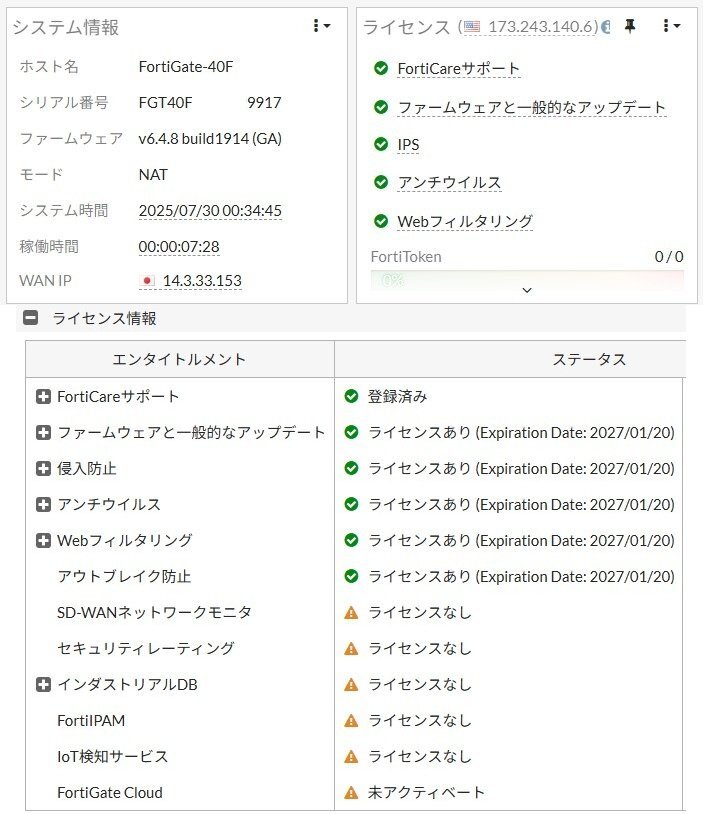Click the uptime value 00:00:07:28
The image size is (703, 814).
pyautogui.click(x=179, y=247)
